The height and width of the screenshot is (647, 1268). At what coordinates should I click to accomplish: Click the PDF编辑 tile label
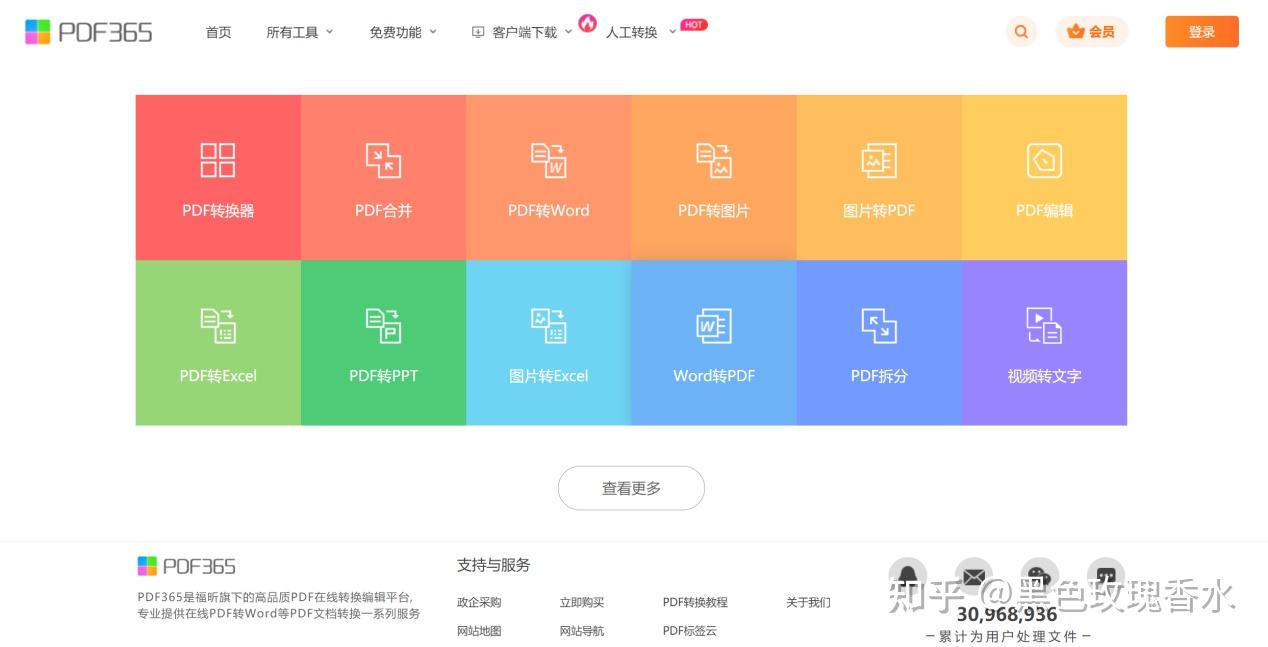coord(1044,211)
